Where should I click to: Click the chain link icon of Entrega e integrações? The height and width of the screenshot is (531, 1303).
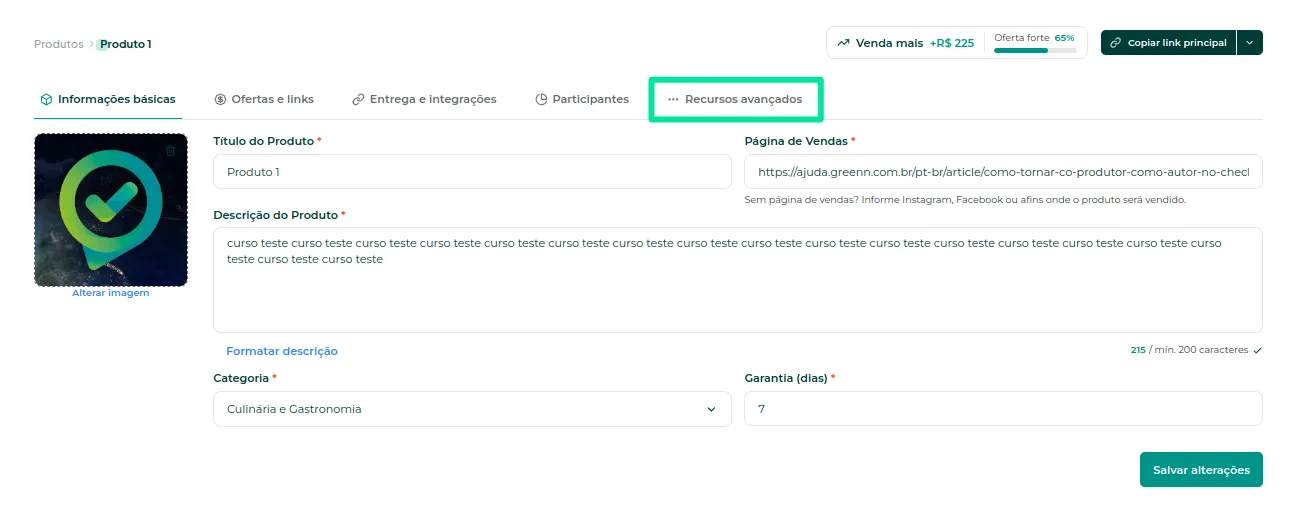click(x=358, y=99)
